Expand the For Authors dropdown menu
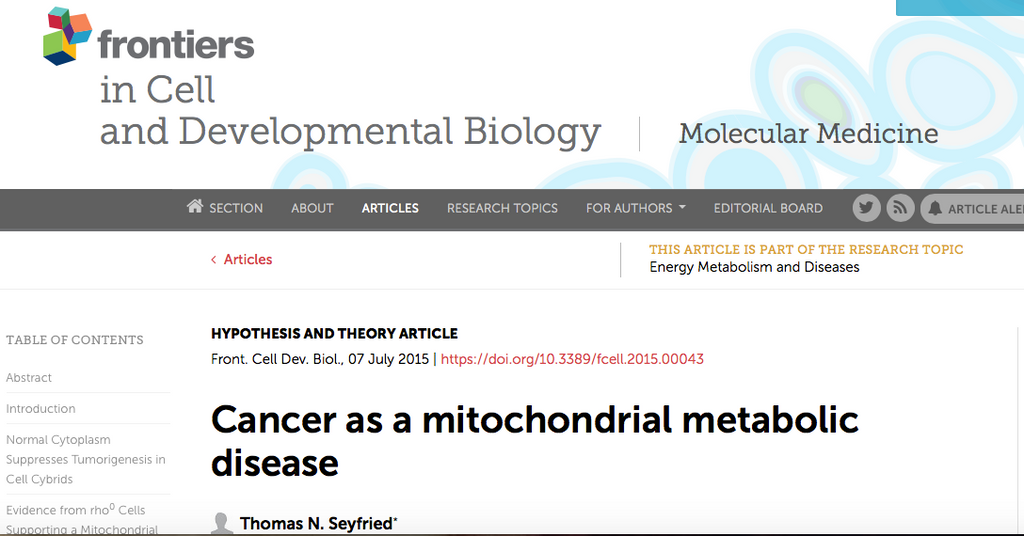 click(x=635, y=208)
